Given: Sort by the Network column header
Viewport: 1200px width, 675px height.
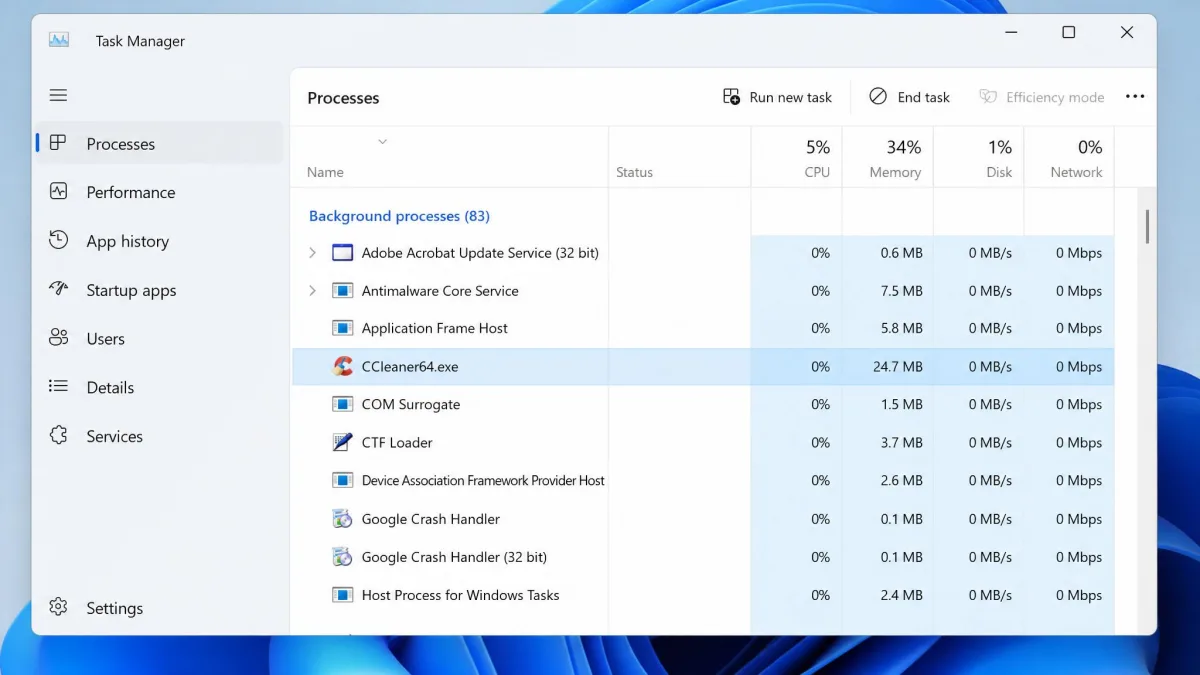Looking at the screenshot, I should pos(1069,157).
